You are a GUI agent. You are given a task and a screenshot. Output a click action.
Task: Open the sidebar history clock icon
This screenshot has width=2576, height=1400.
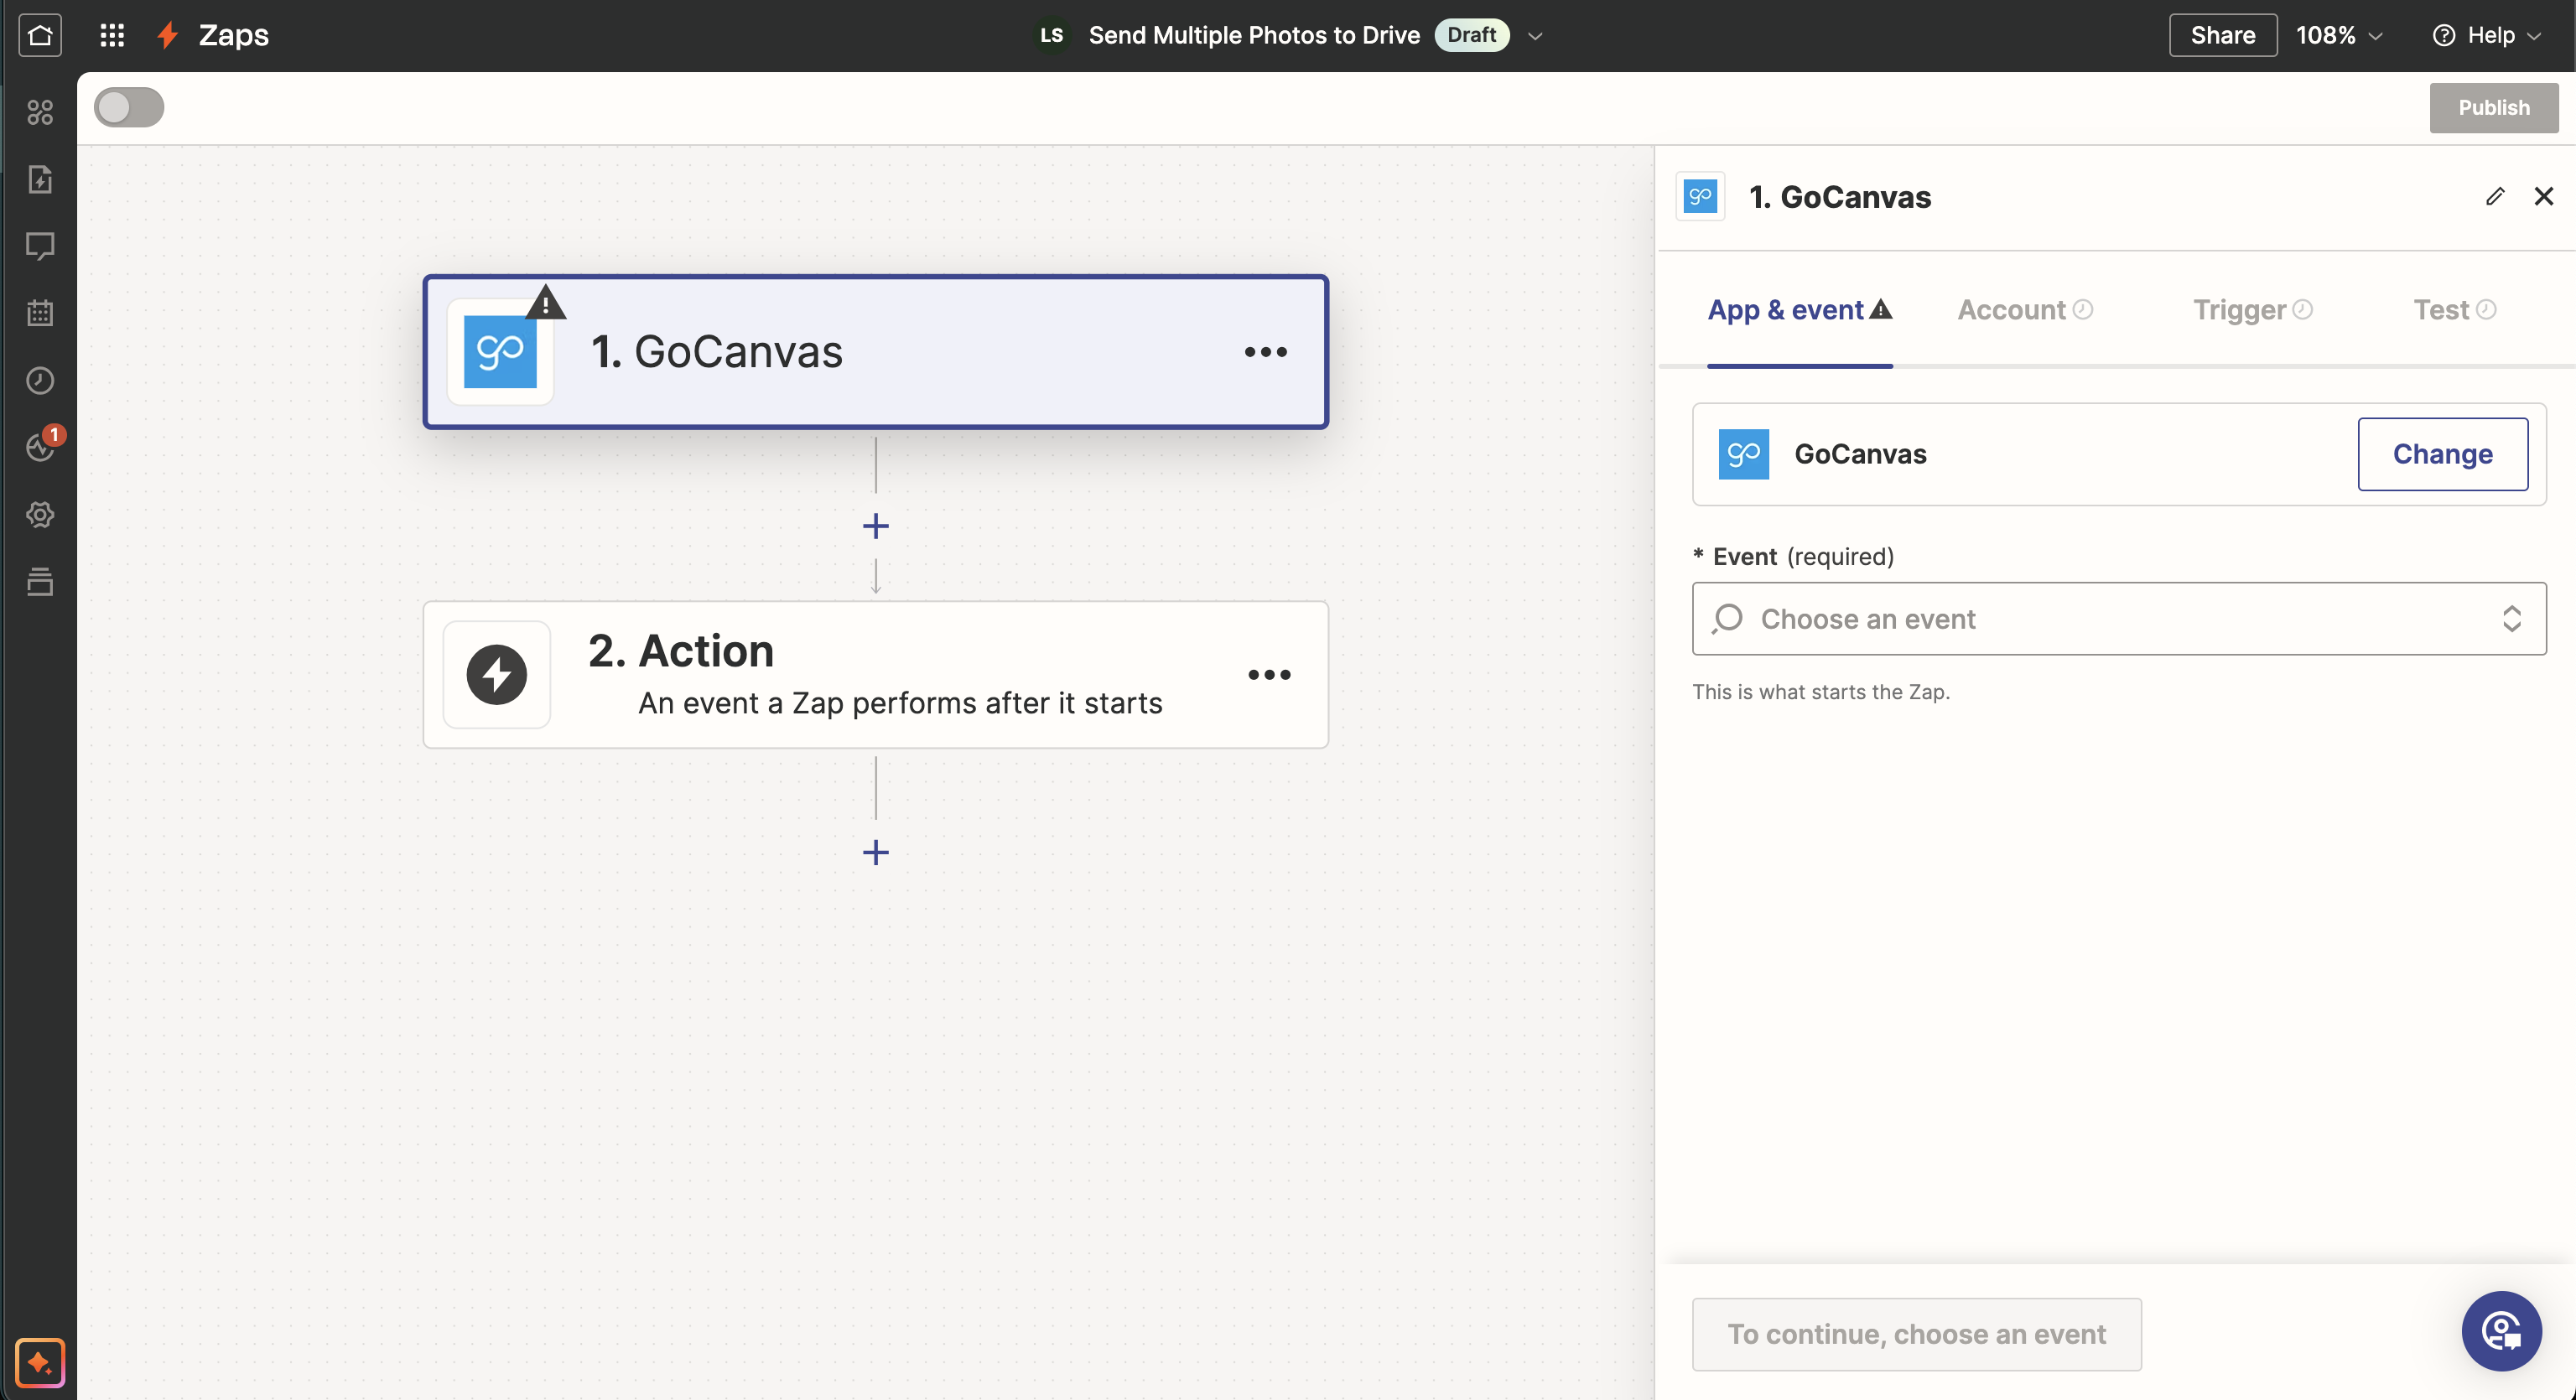[40, 380]
